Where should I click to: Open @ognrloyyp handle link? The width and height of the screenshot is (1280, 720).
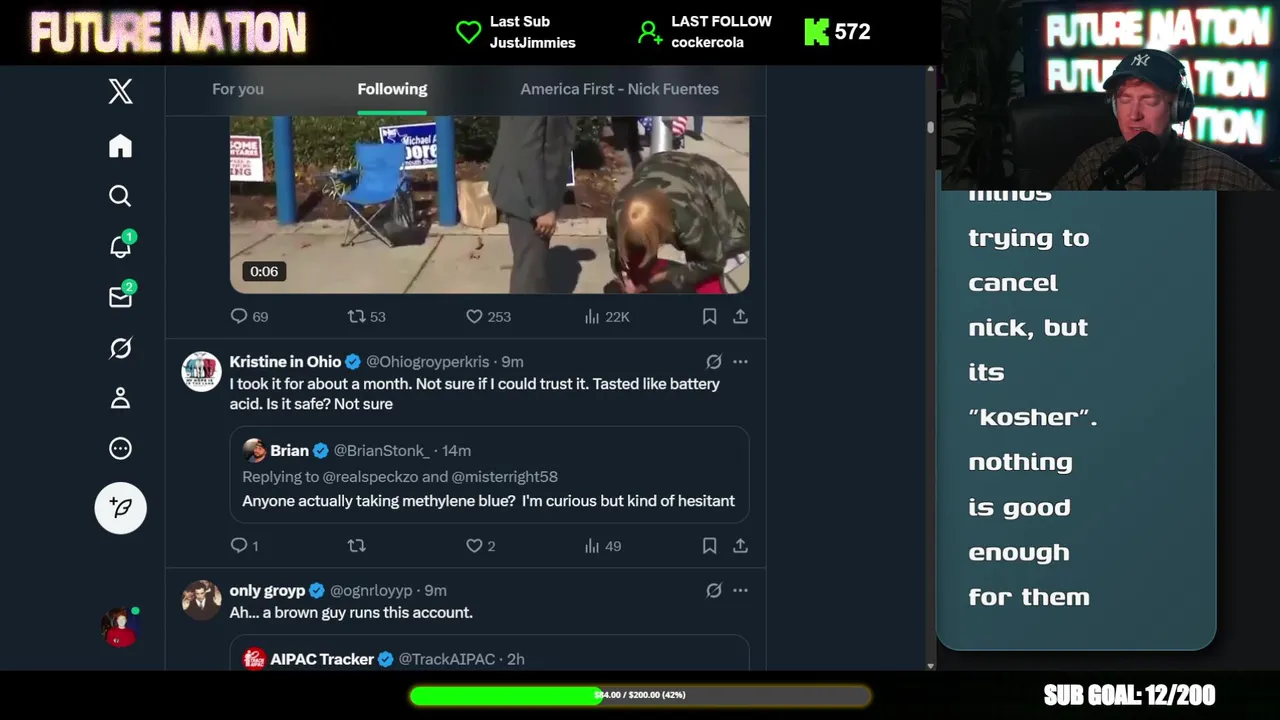pos(370,591)
